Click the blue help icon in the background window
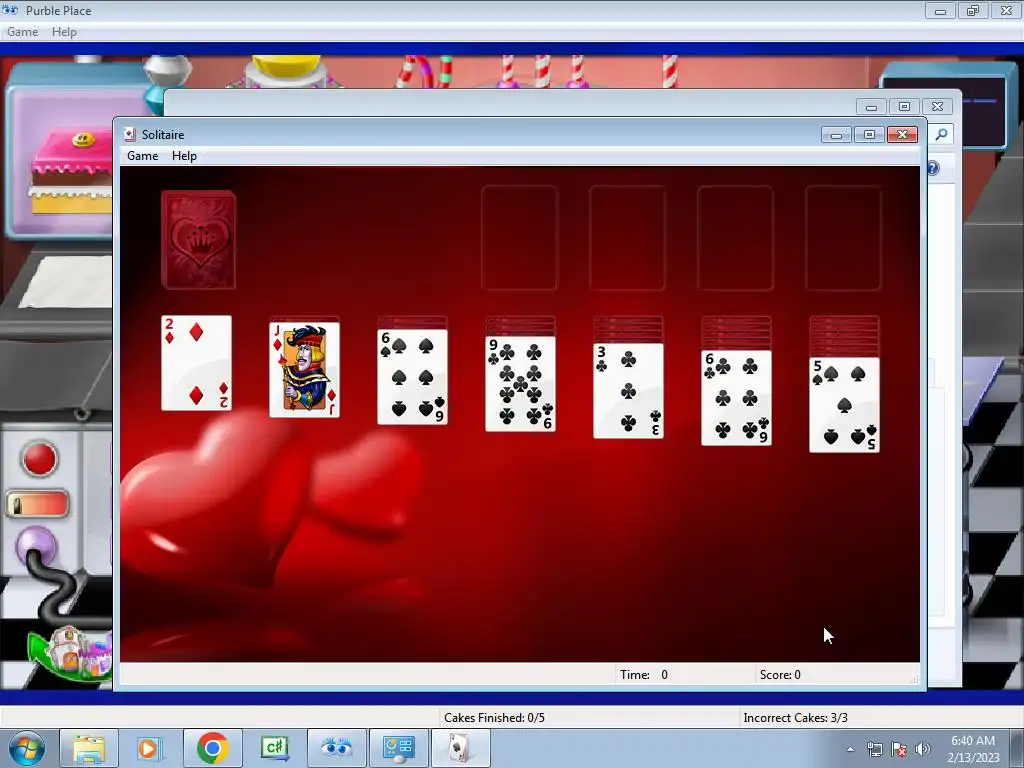This screenshot has width=1024, height=768. click(933, 168)
